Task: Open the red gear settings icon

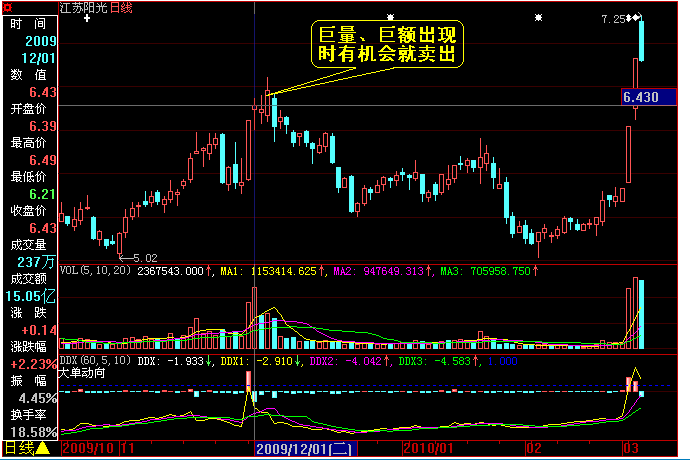Action: coord(7,7)
